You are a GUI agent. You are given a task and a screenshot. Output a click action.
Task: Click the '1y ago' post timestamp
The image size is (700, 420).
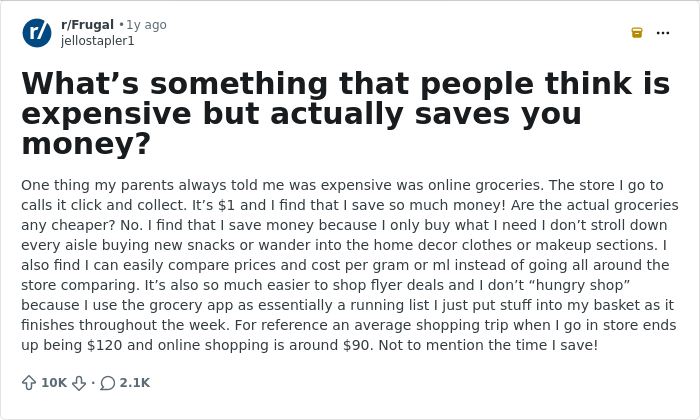146,25
